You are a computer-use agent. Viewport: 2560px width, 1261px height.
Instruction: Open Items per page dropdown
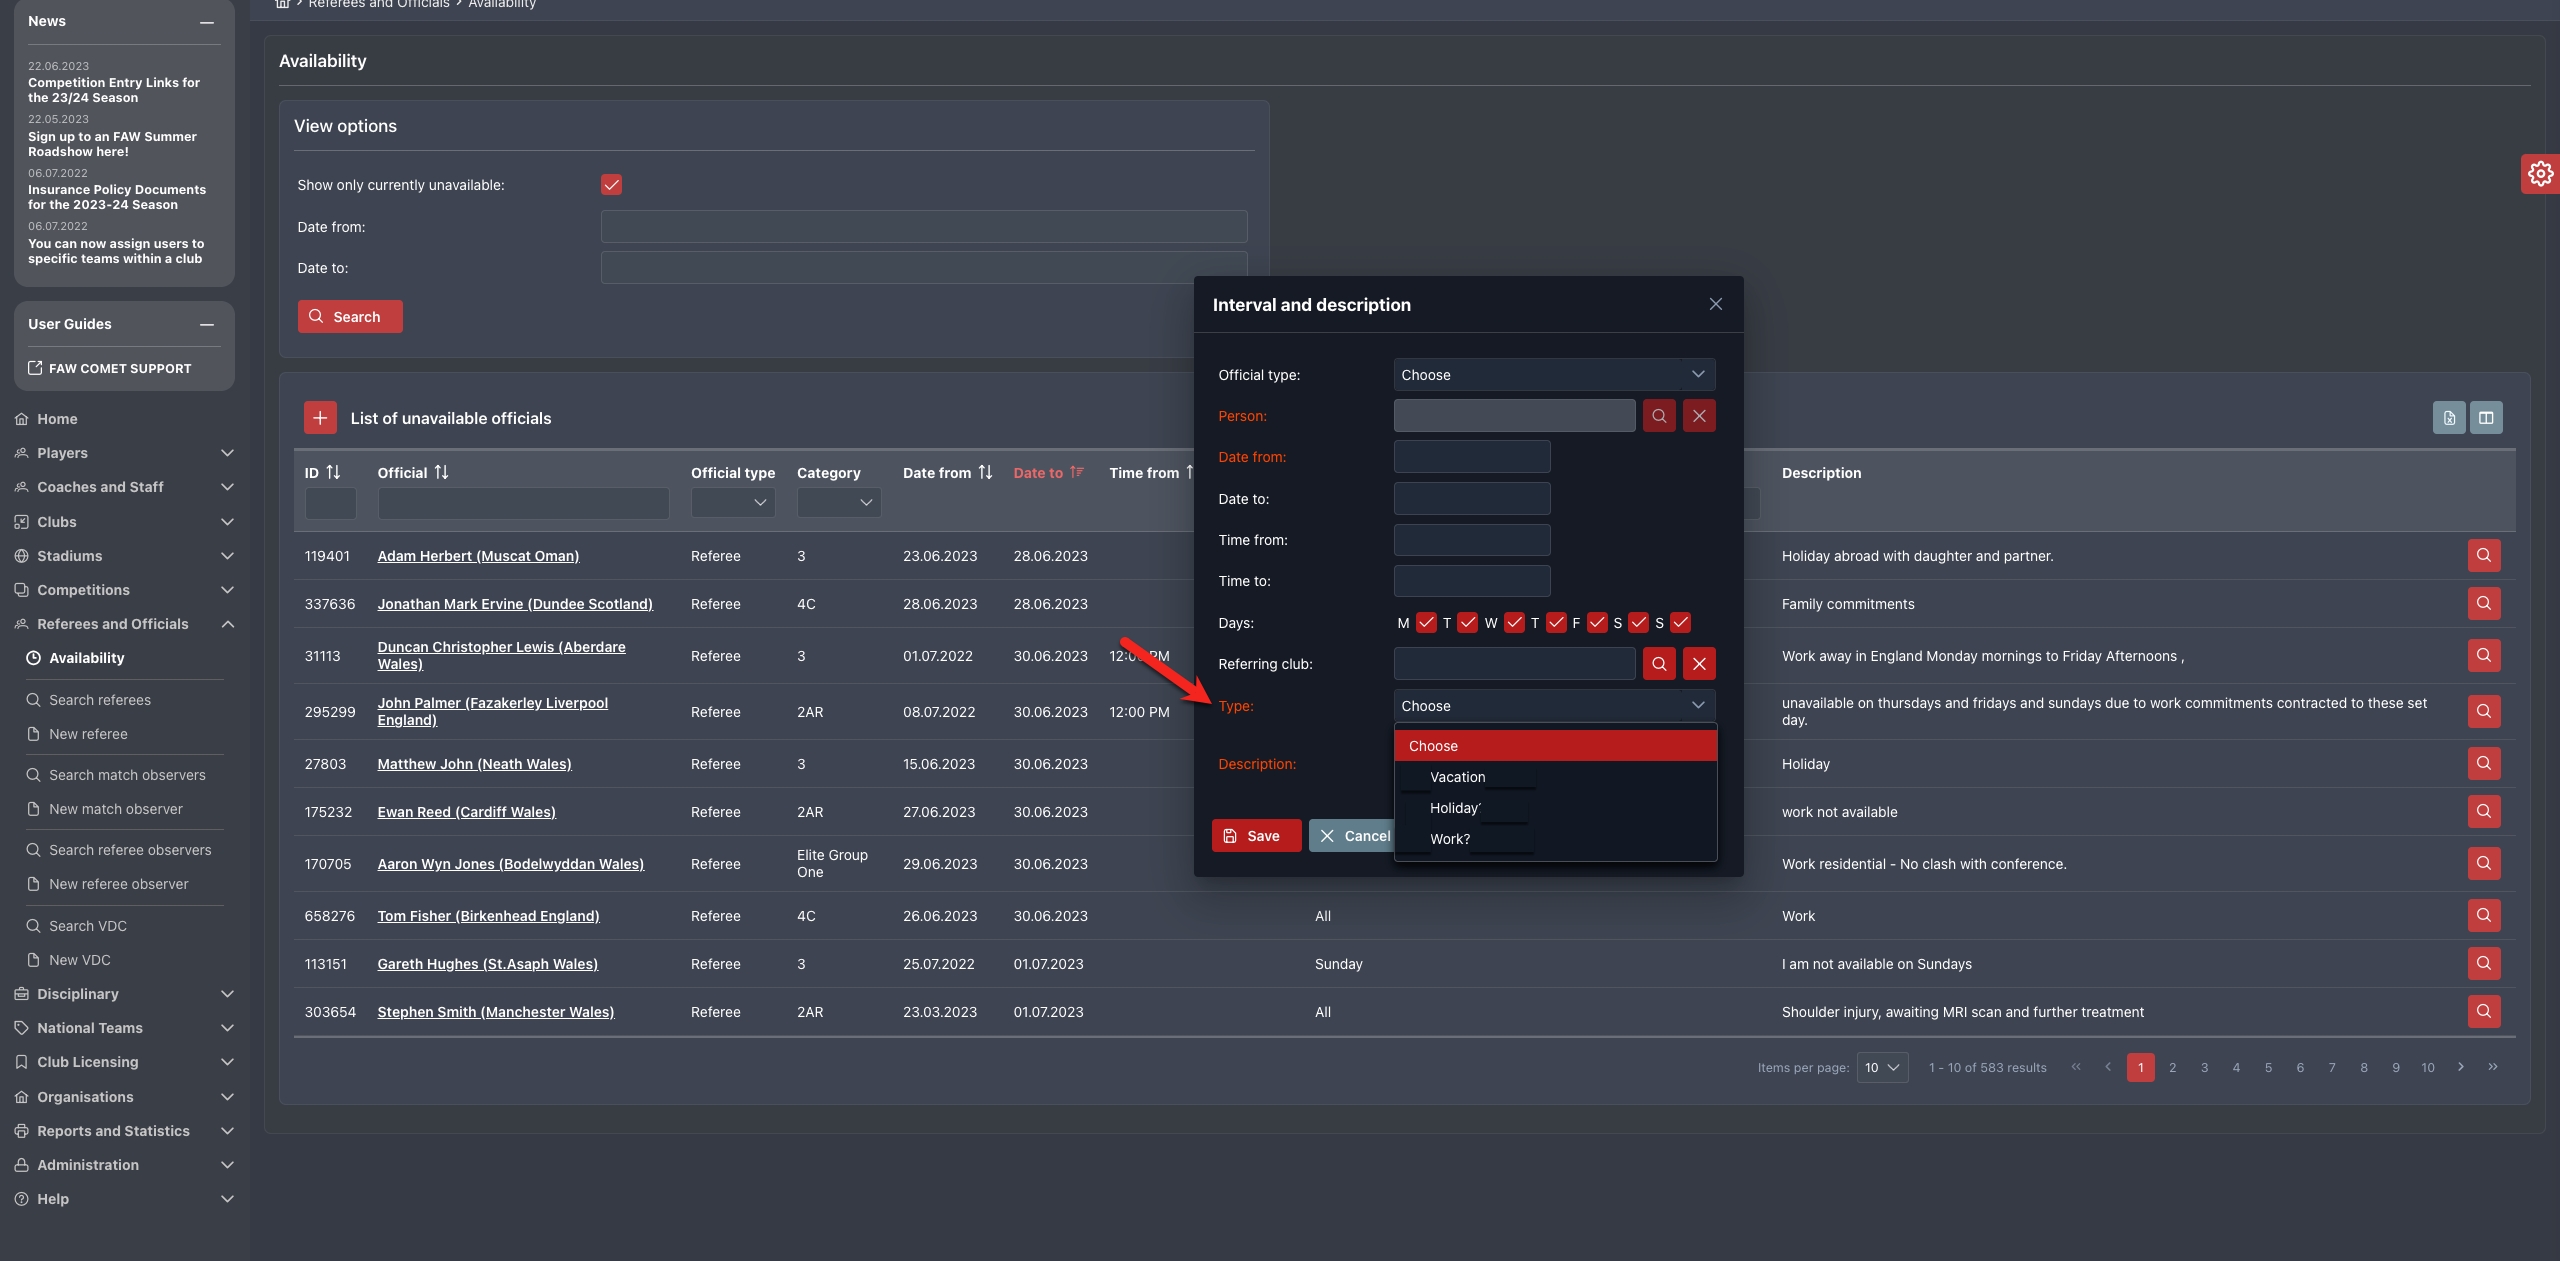point(1882,1068)
